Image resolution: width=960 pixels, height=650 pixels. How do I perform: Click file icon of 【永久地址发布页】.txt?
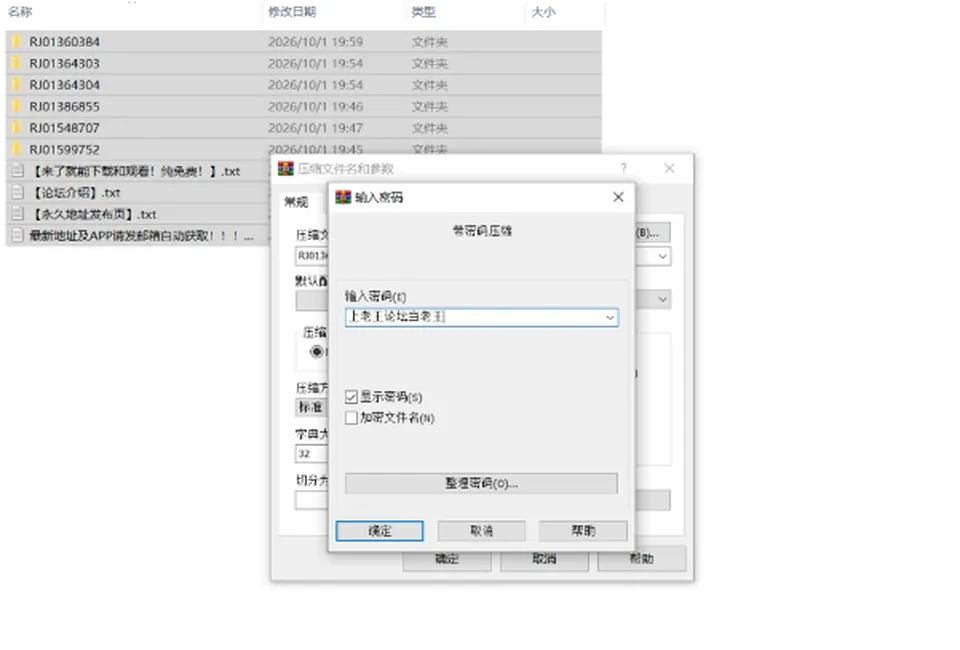pyautogui.click(x=18, y=214)
